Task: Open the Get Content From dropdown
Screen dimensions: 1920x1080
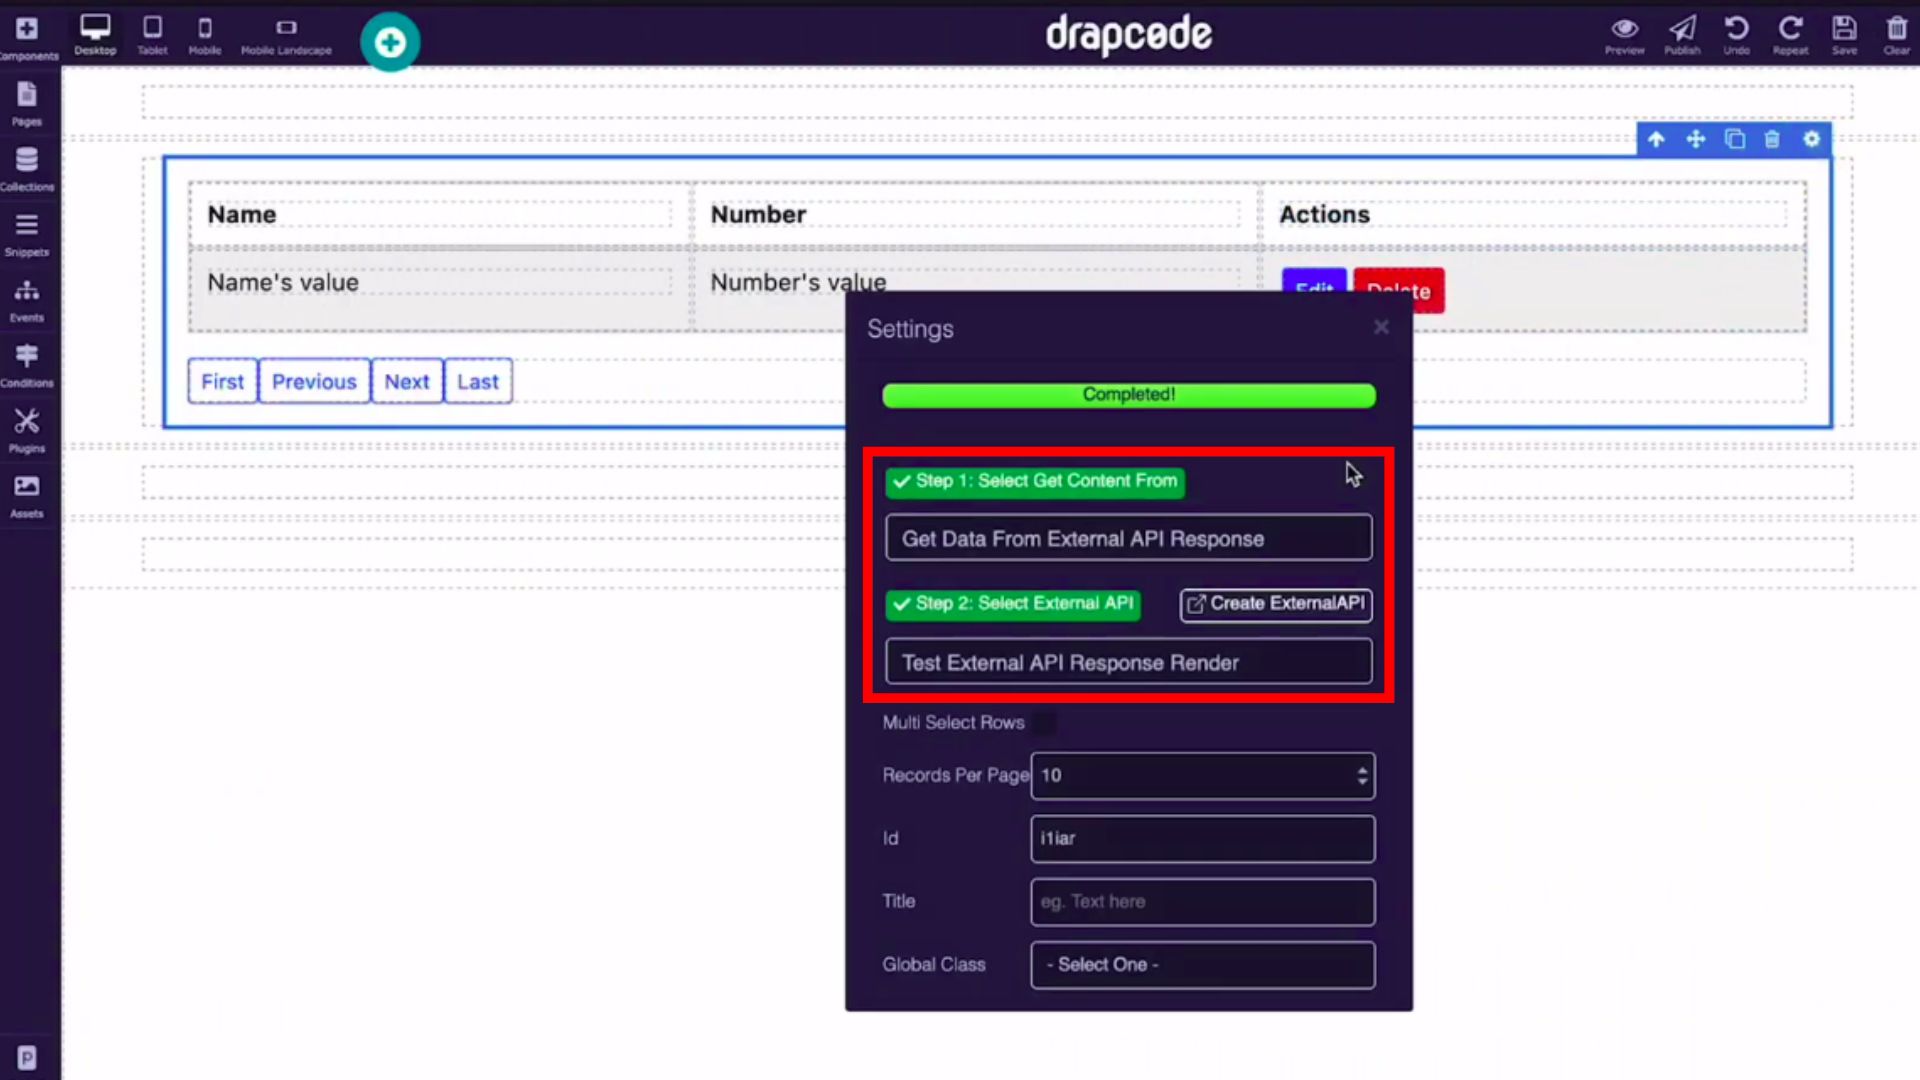Action: (1128, 539)
